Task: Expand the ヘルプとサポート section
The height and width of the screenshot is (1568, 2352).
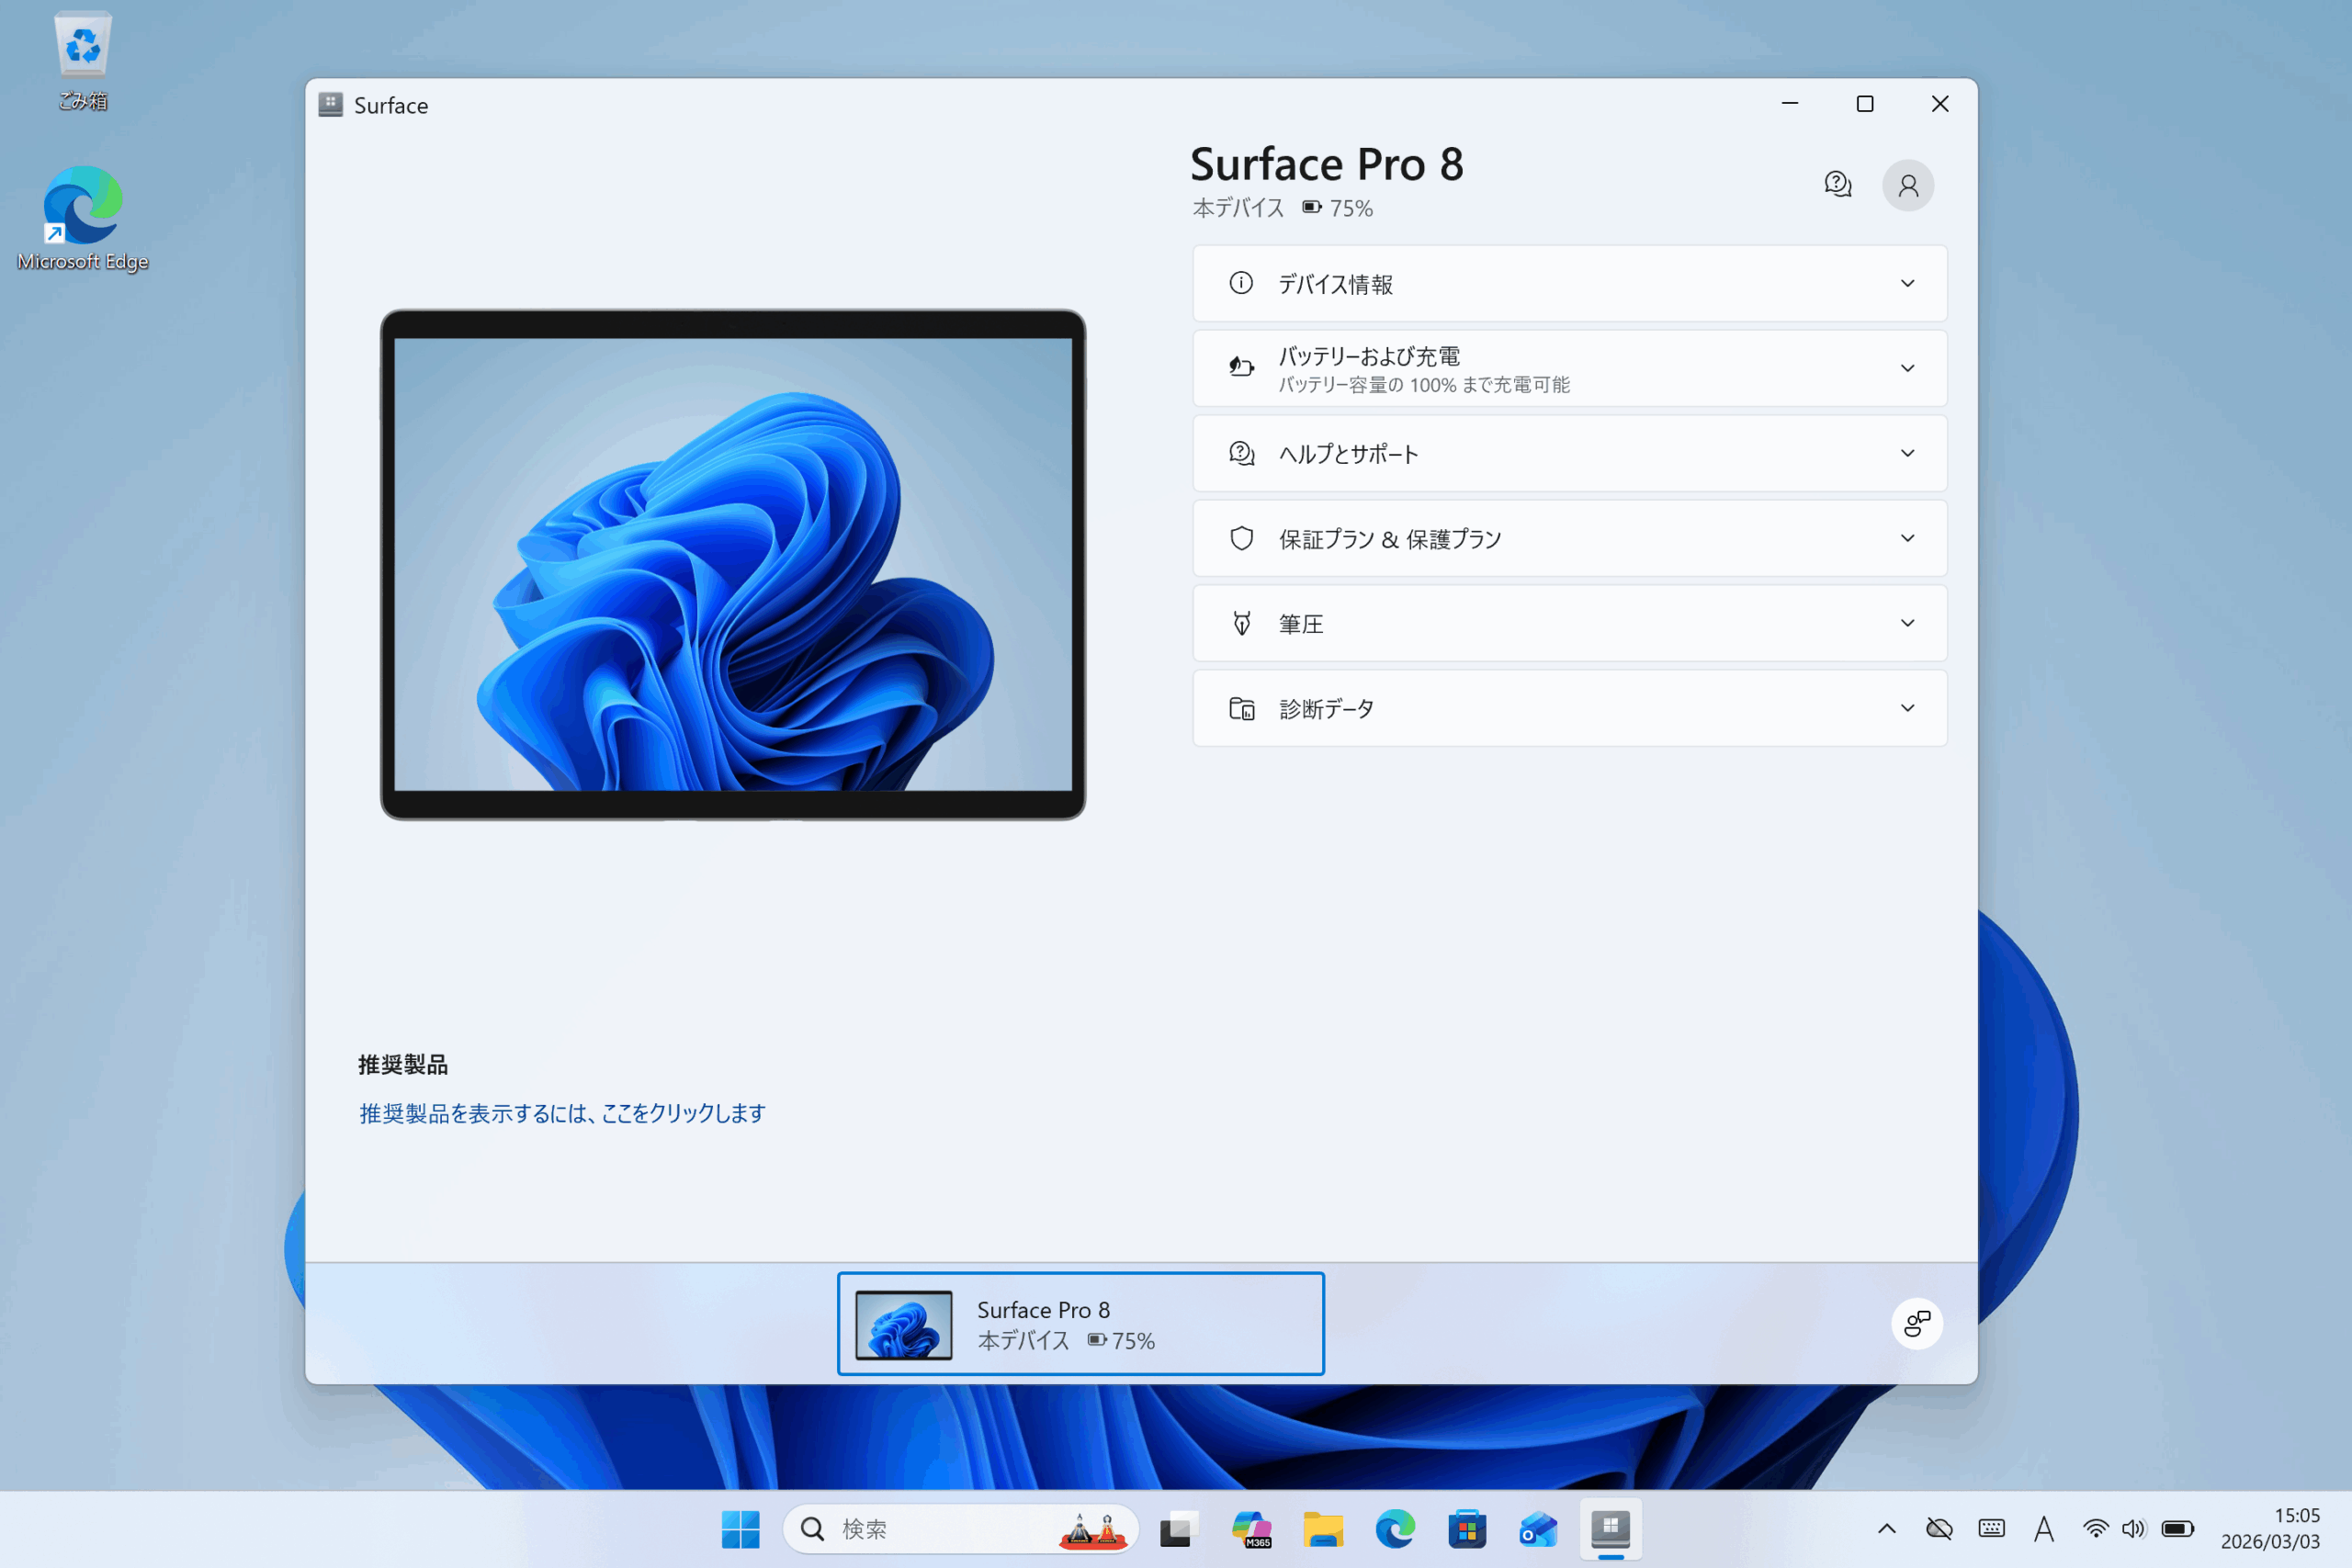Action: (x=1907, y=454)
